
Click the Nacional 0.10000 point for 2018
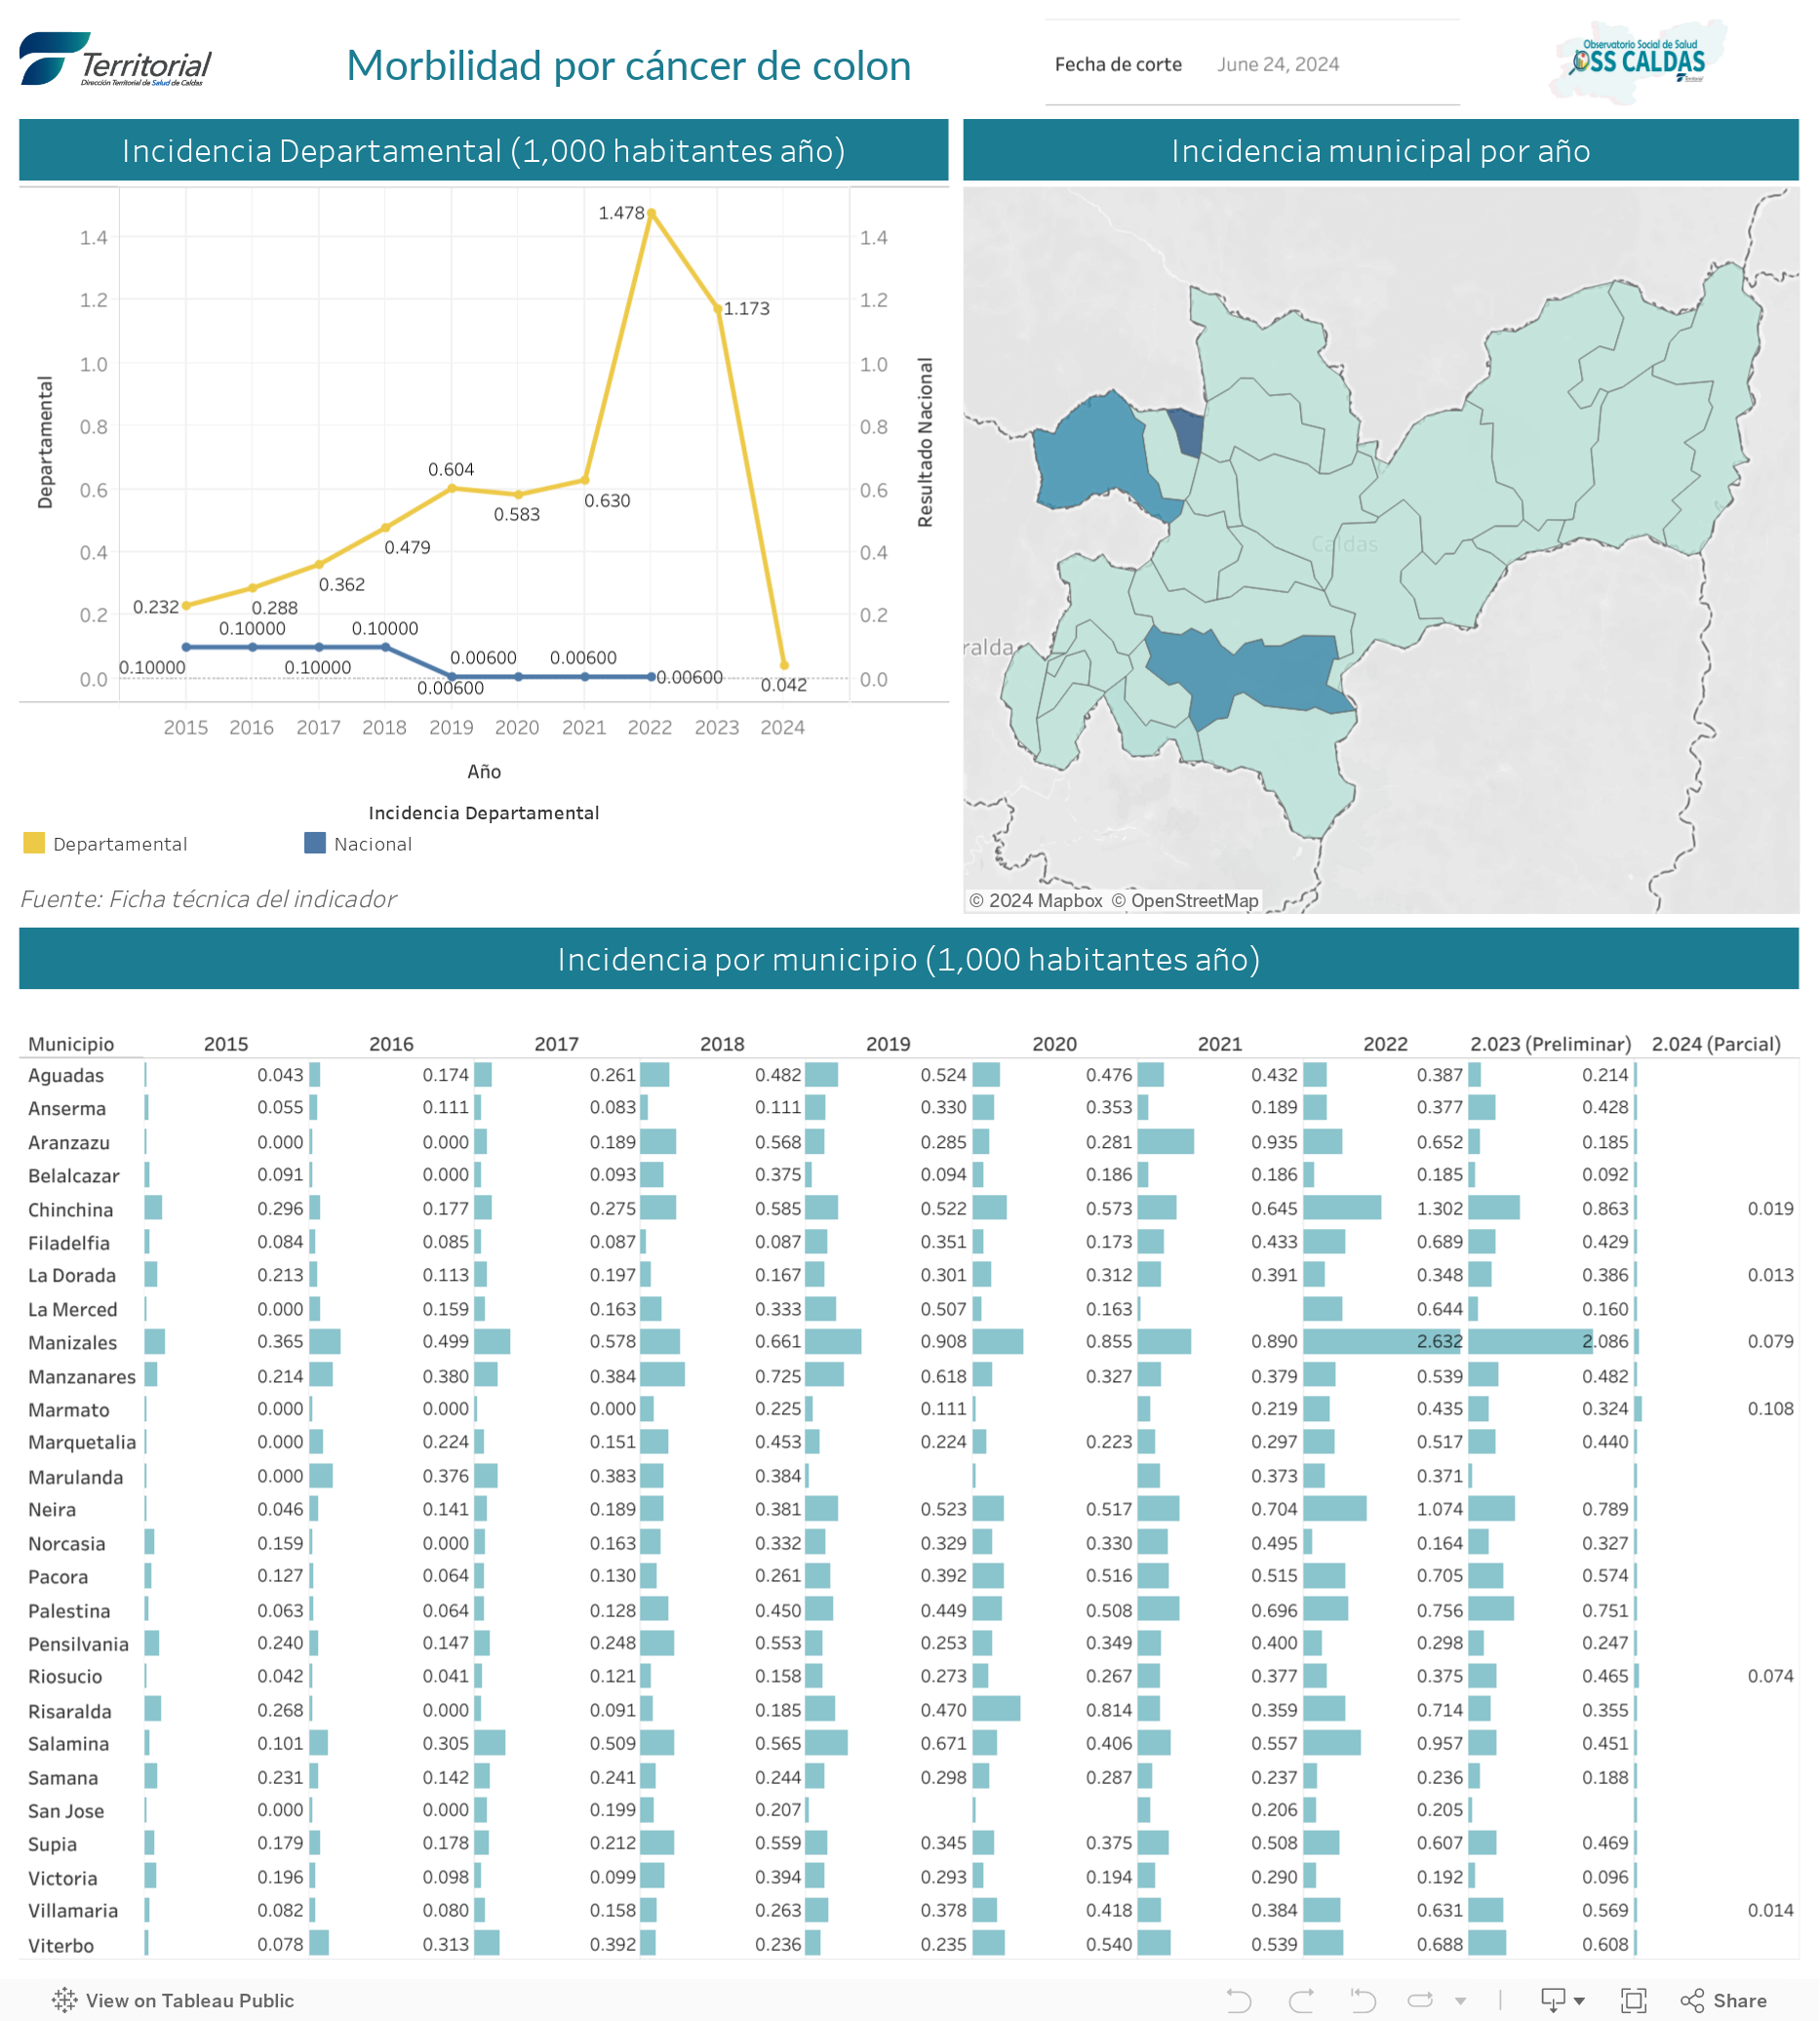pos(386,647)
